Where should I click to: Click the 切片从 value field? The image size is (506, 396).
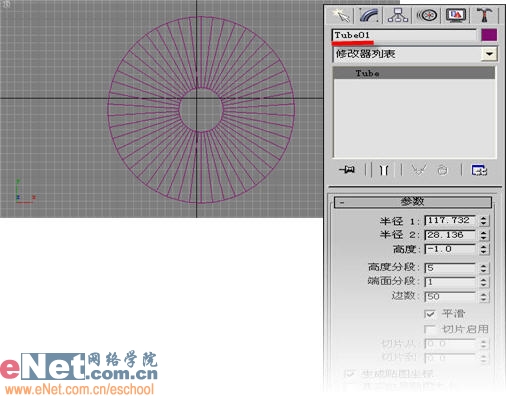450,344
